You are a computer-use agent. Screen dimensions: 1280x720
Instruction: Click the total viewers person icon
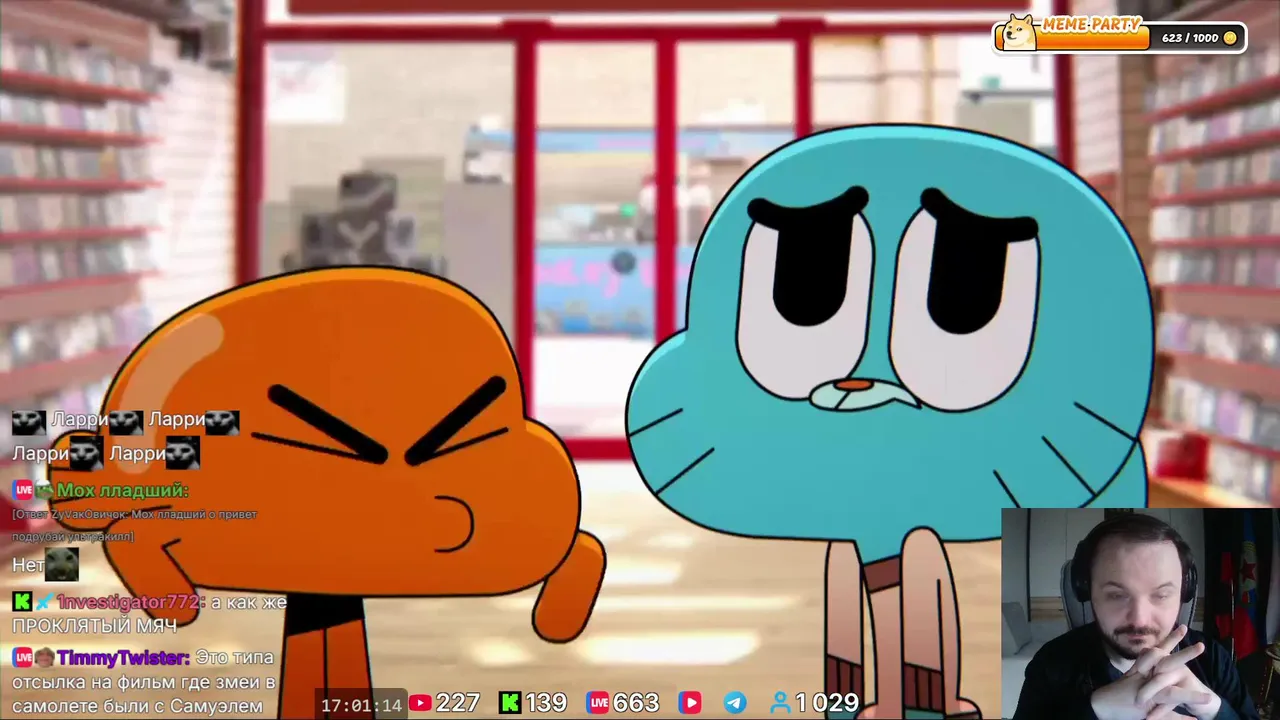tap(780, 703)
